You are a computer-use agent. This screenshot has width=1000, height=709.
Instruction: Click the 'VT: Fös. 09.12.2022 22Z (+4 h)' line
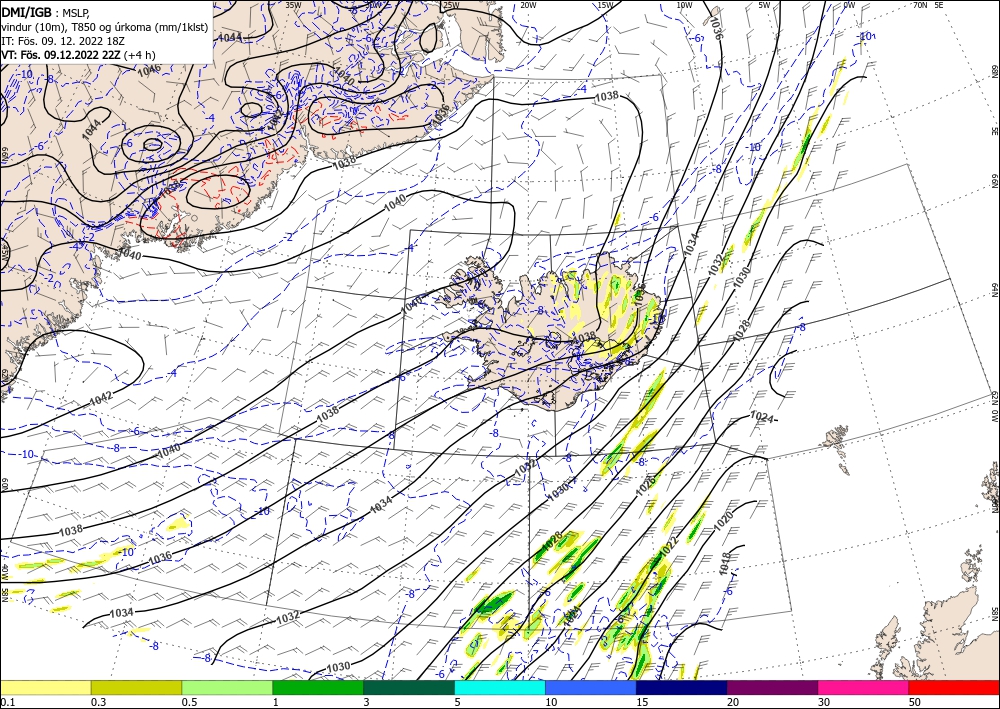(x=78, y=54)
